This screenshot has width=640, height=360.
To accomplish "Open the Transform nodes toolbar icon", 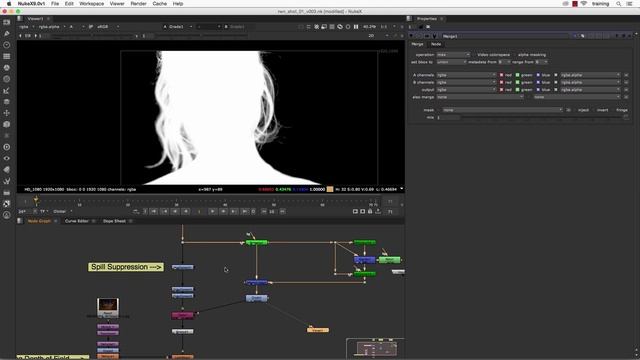I will pos(7,113).
